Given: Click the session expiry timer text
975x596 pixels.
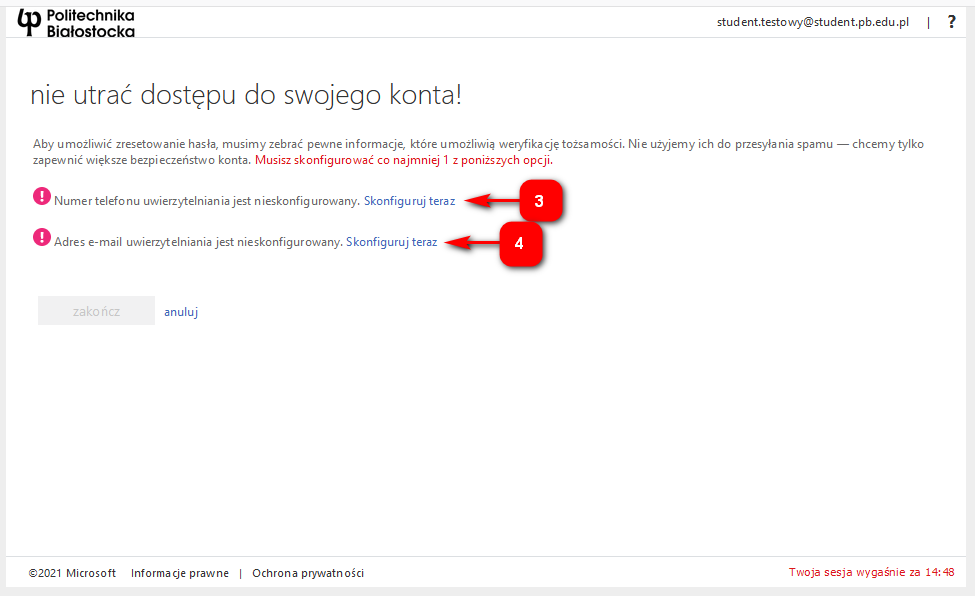Looking at the screenshot, I should point(871,572).
